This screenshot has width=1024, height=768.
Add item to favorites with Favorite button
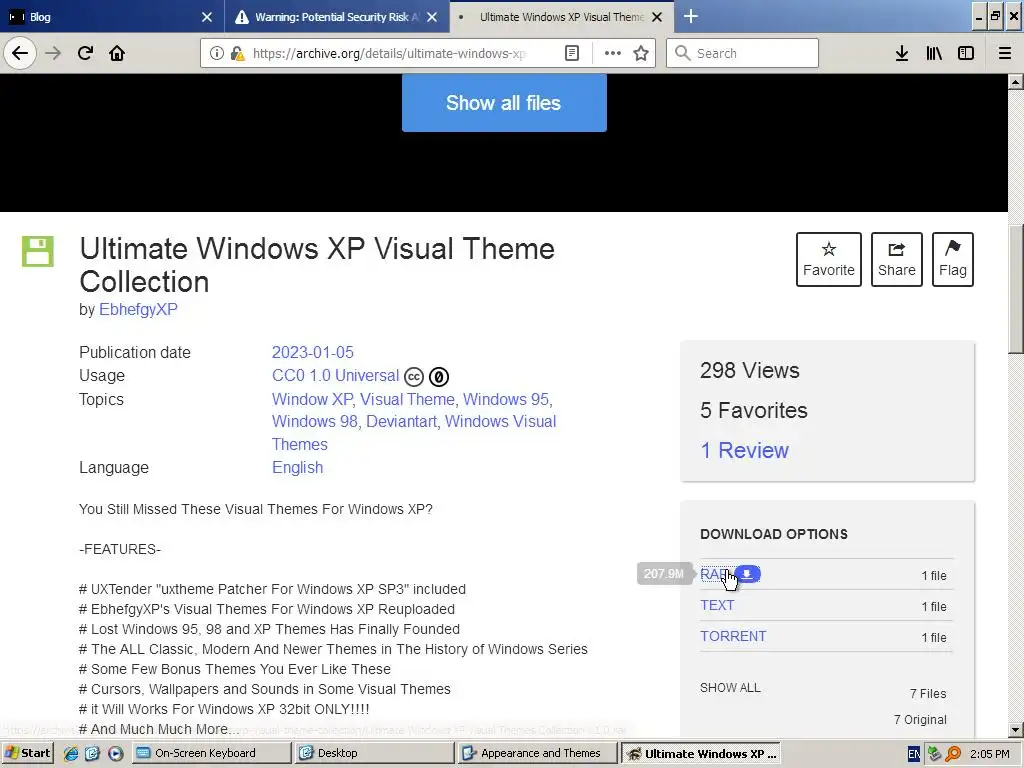pyautogui.click(x=829, y=259)
